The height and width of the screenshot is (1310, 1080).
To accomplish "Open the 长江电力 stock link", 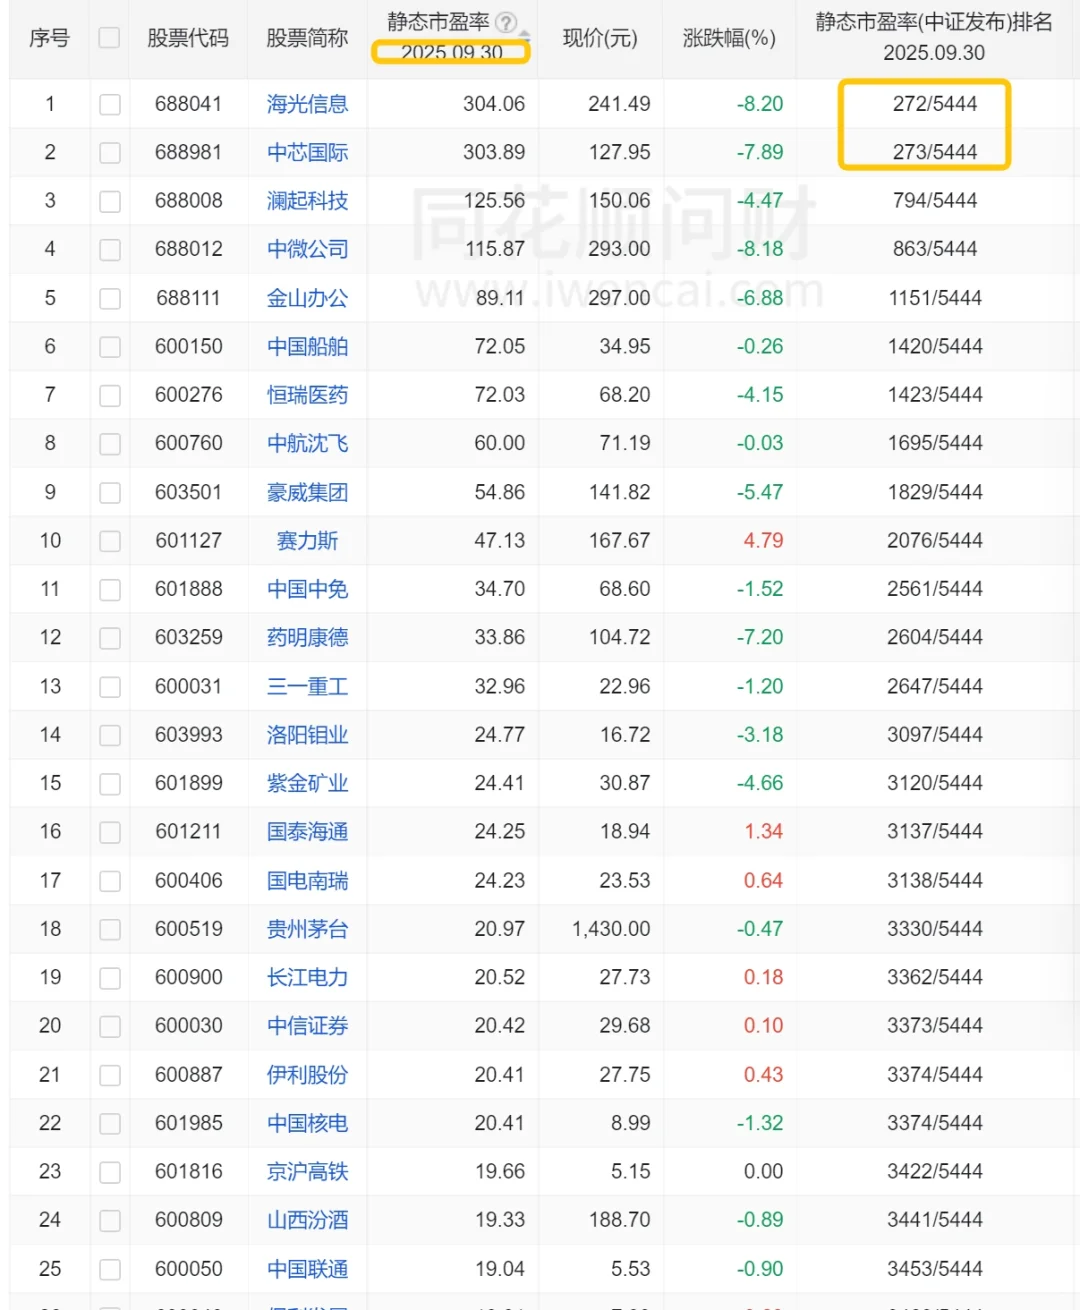I will pyautogui.click(x=307, y=977).
